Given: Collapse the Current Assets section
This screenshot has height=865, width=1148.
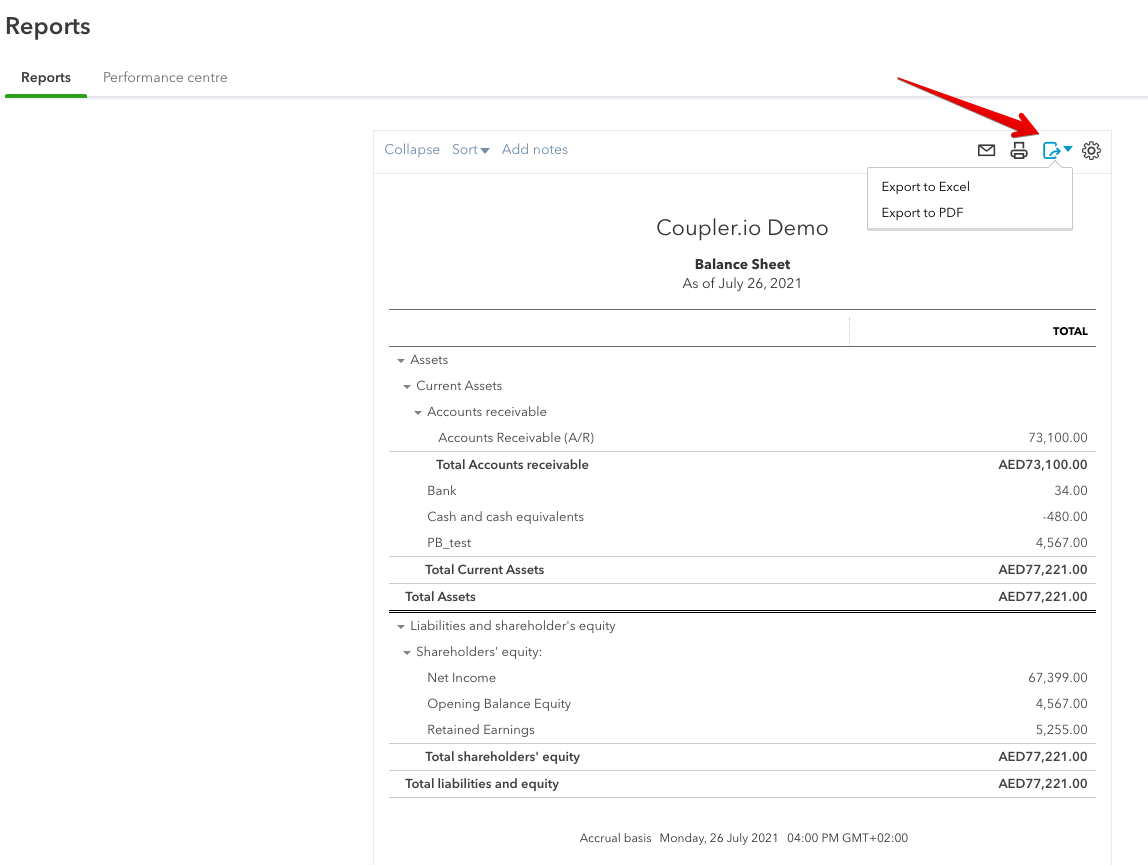Looking at the screenshot, I should 406,386.
